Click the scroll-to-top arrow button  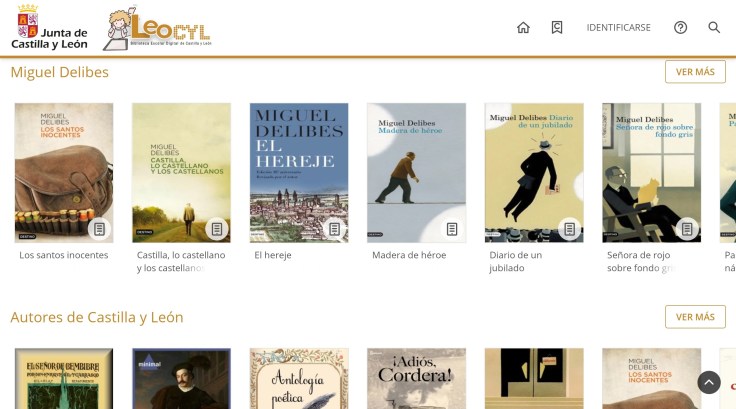coord(709,382)
